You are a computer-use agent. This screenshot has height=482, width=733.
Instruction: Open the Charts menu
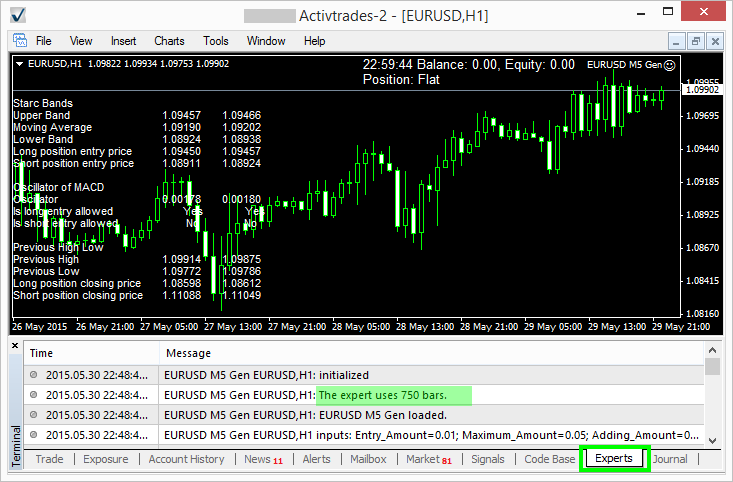click(169, 41)
